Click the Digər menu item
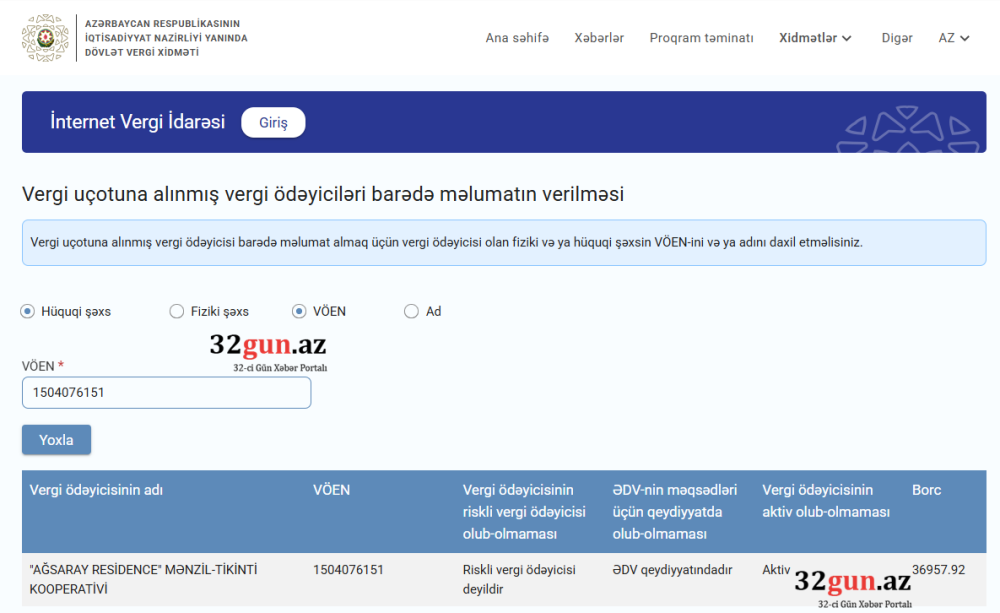1000x613 pixels. tap(897, 38)
